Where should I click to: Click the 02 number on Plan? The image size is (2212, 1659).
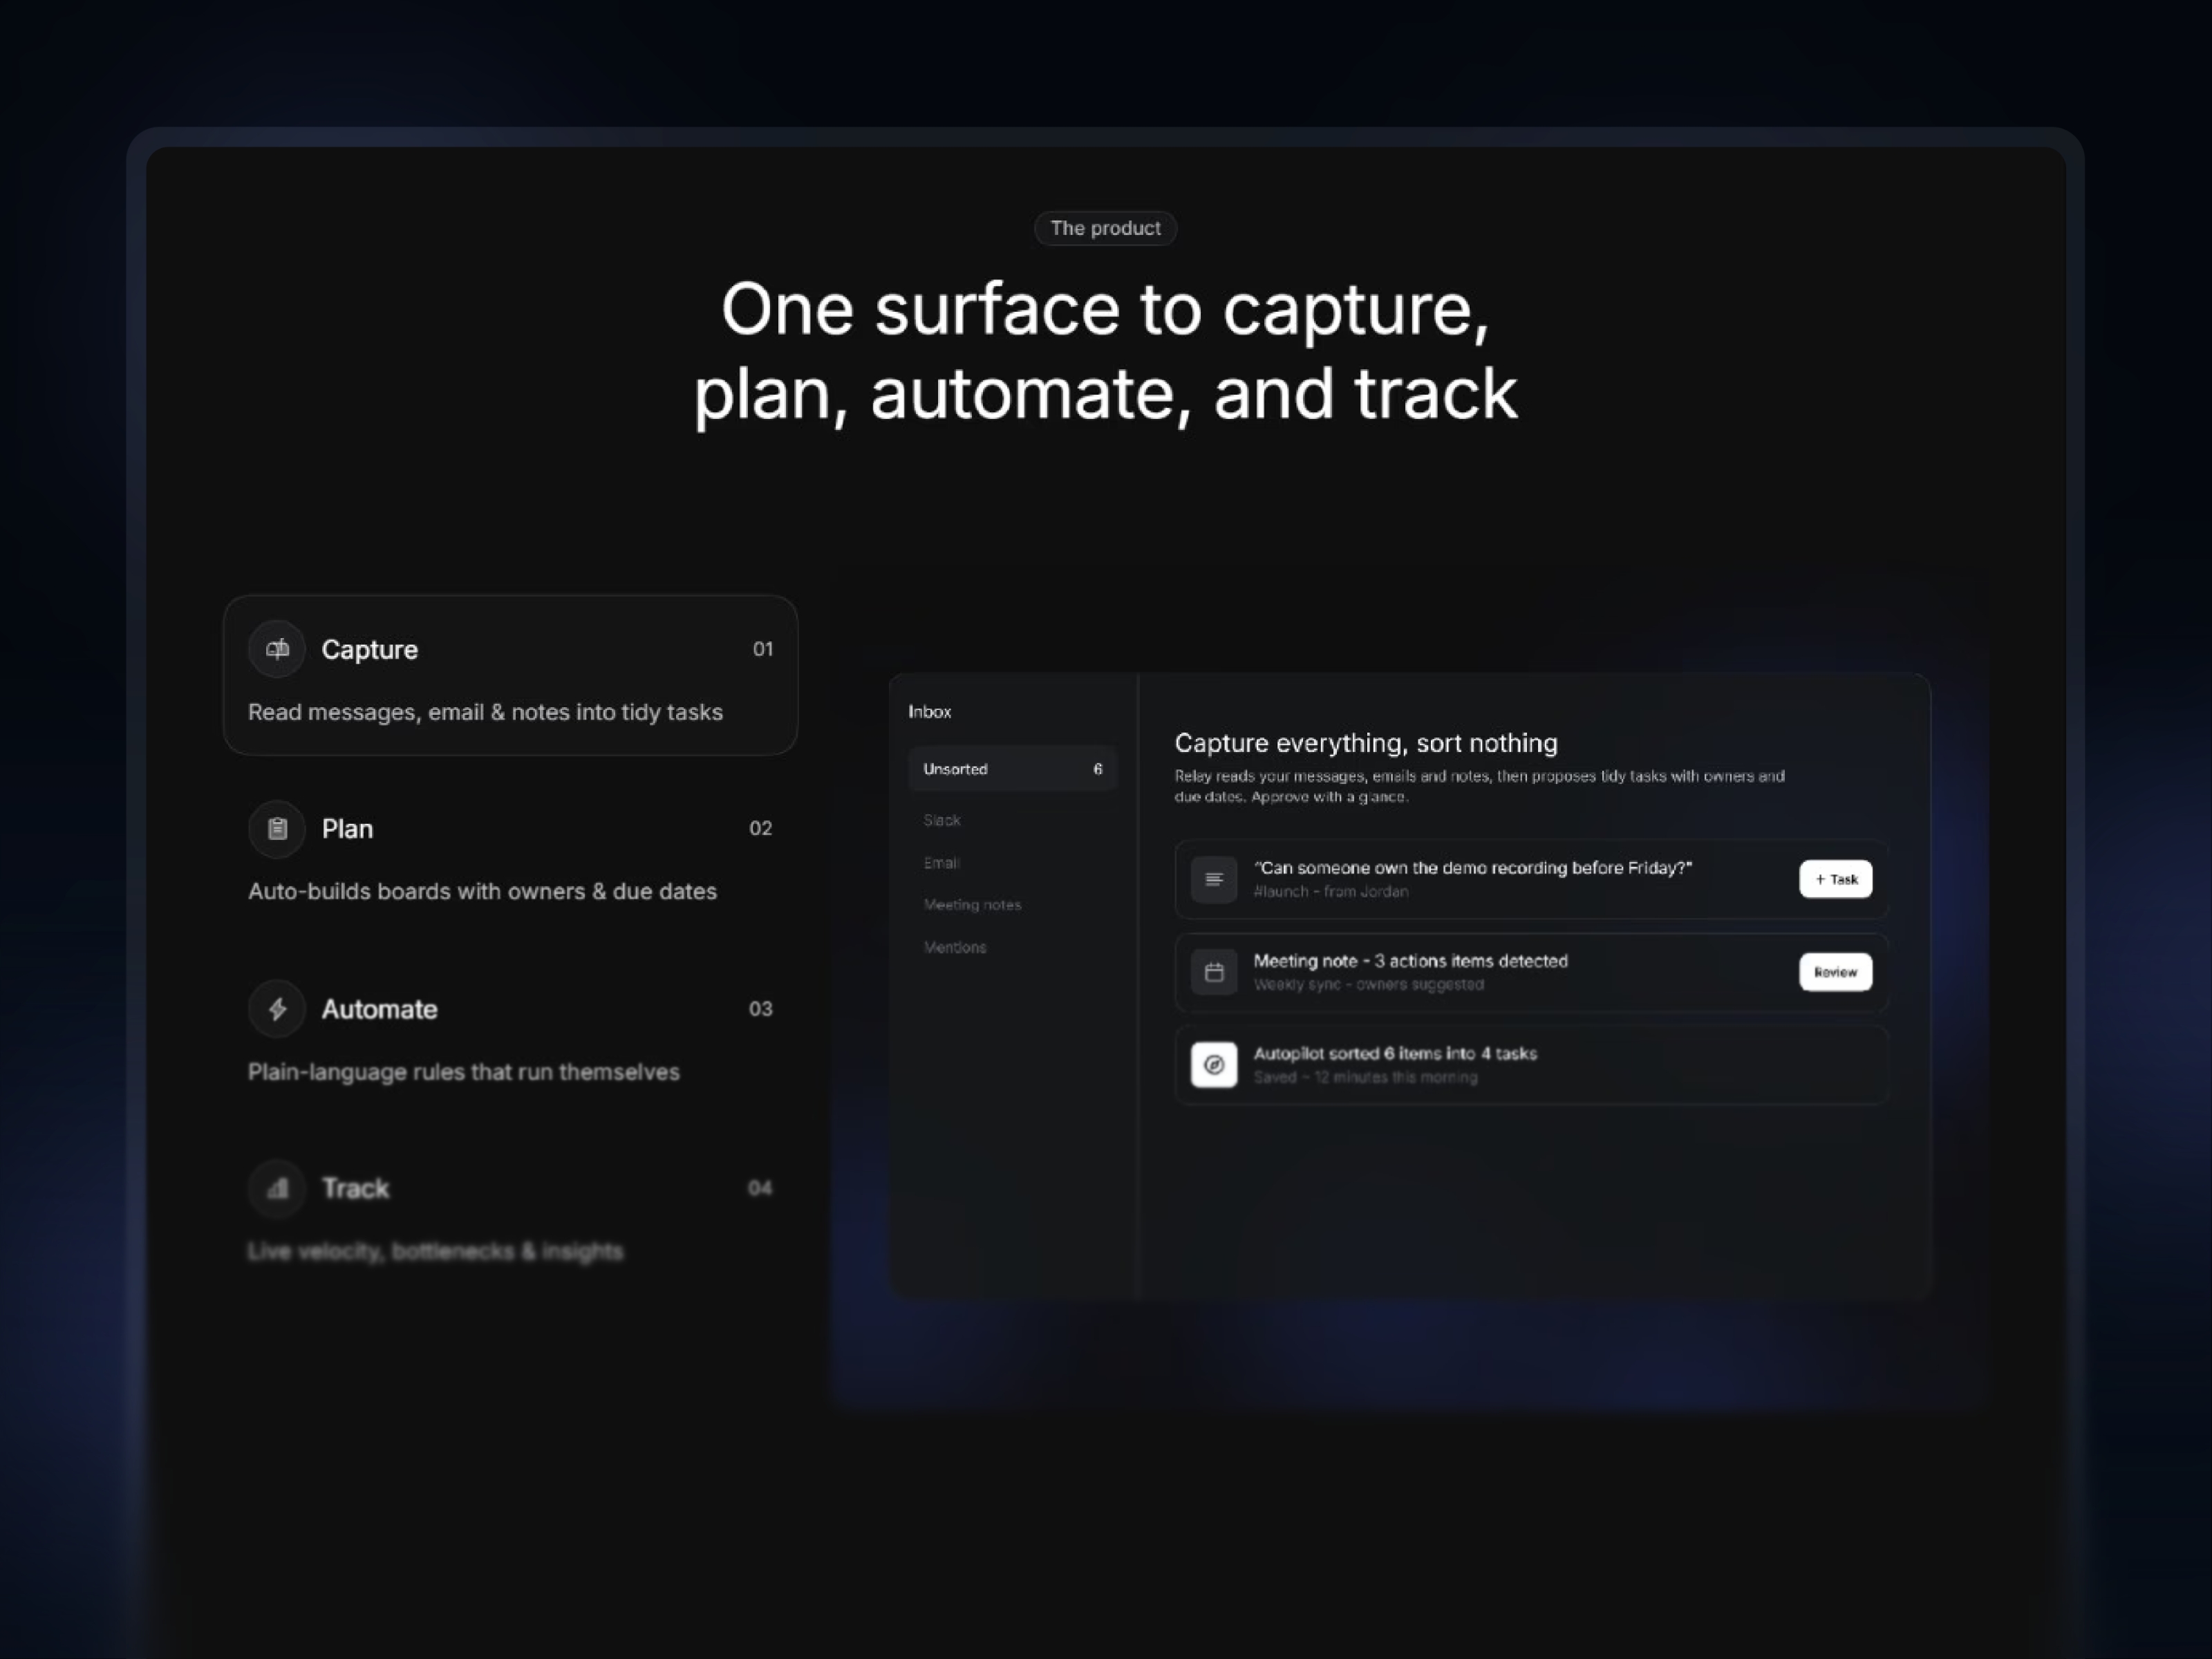pyautogui.click(x=761, y=828)
